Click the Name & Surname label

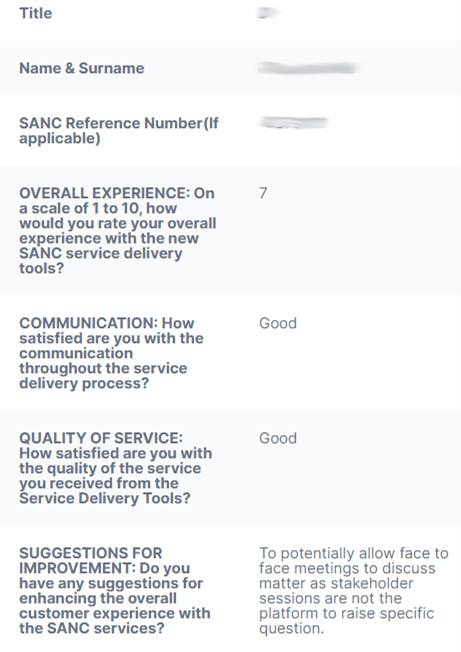point(81,68)
